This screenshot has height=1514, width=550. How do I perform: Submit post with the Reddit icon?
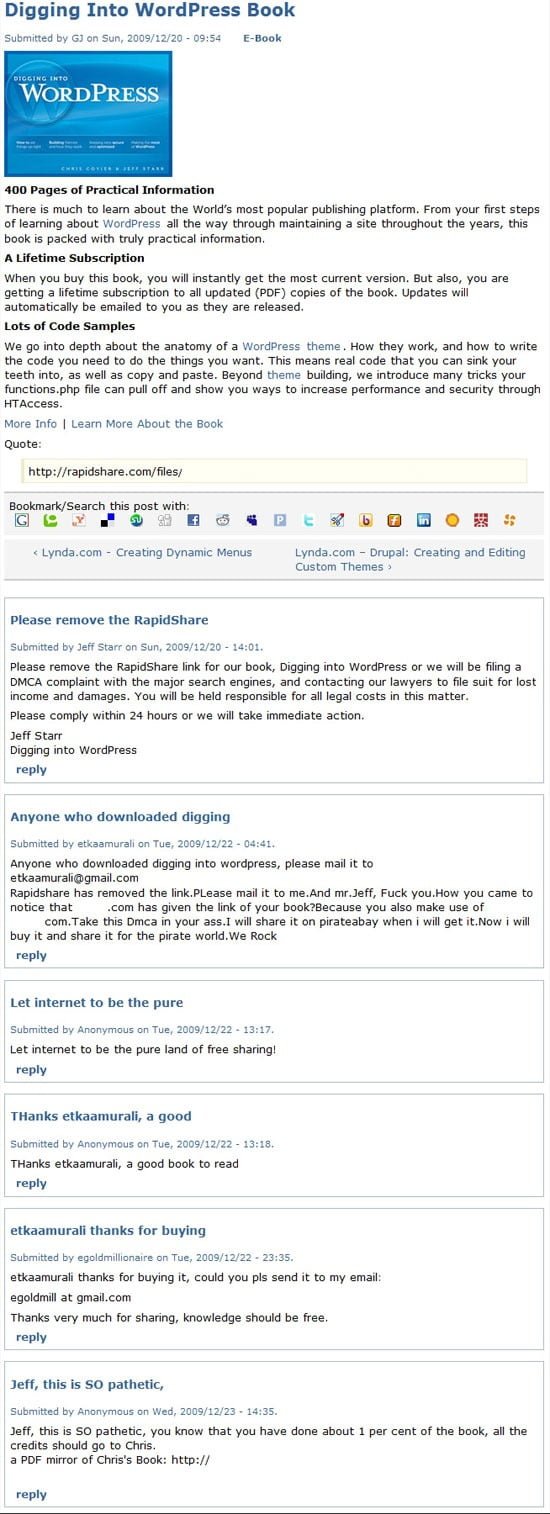tap(223, 520)
